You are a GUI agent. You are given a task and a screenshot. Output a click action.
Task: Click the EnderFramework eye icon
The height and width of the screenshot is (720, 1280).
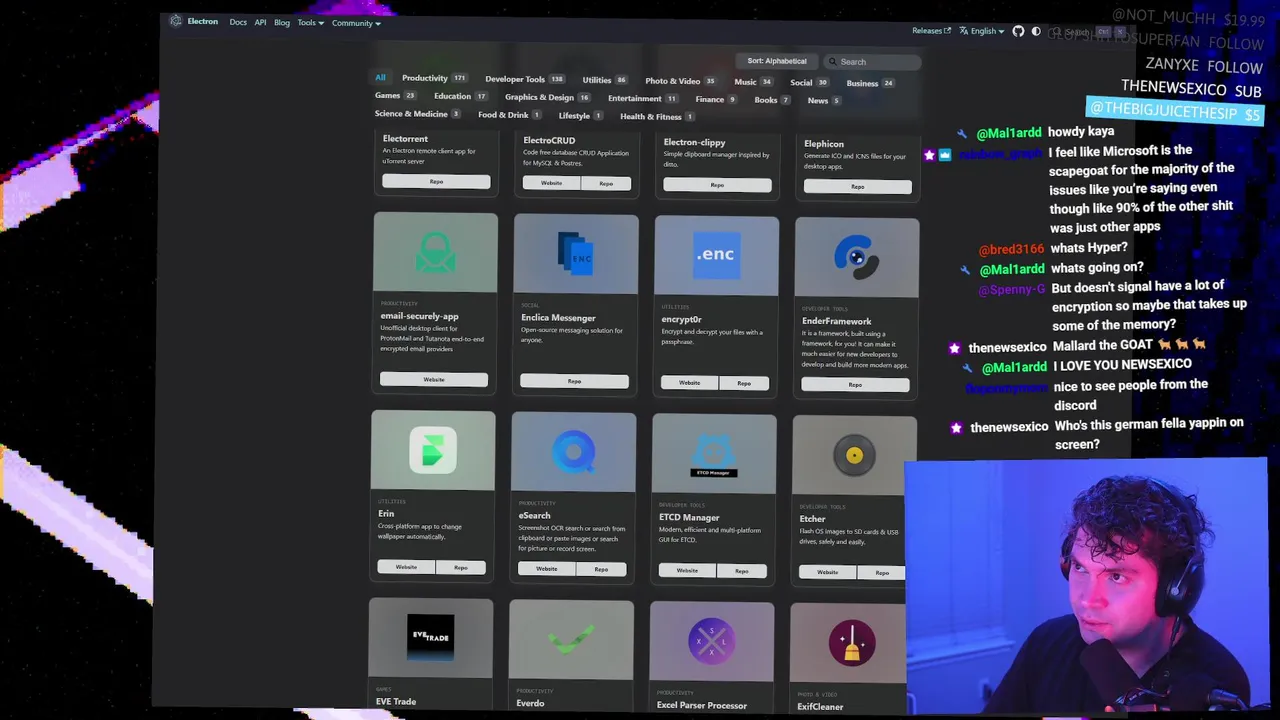coord(856,257)
